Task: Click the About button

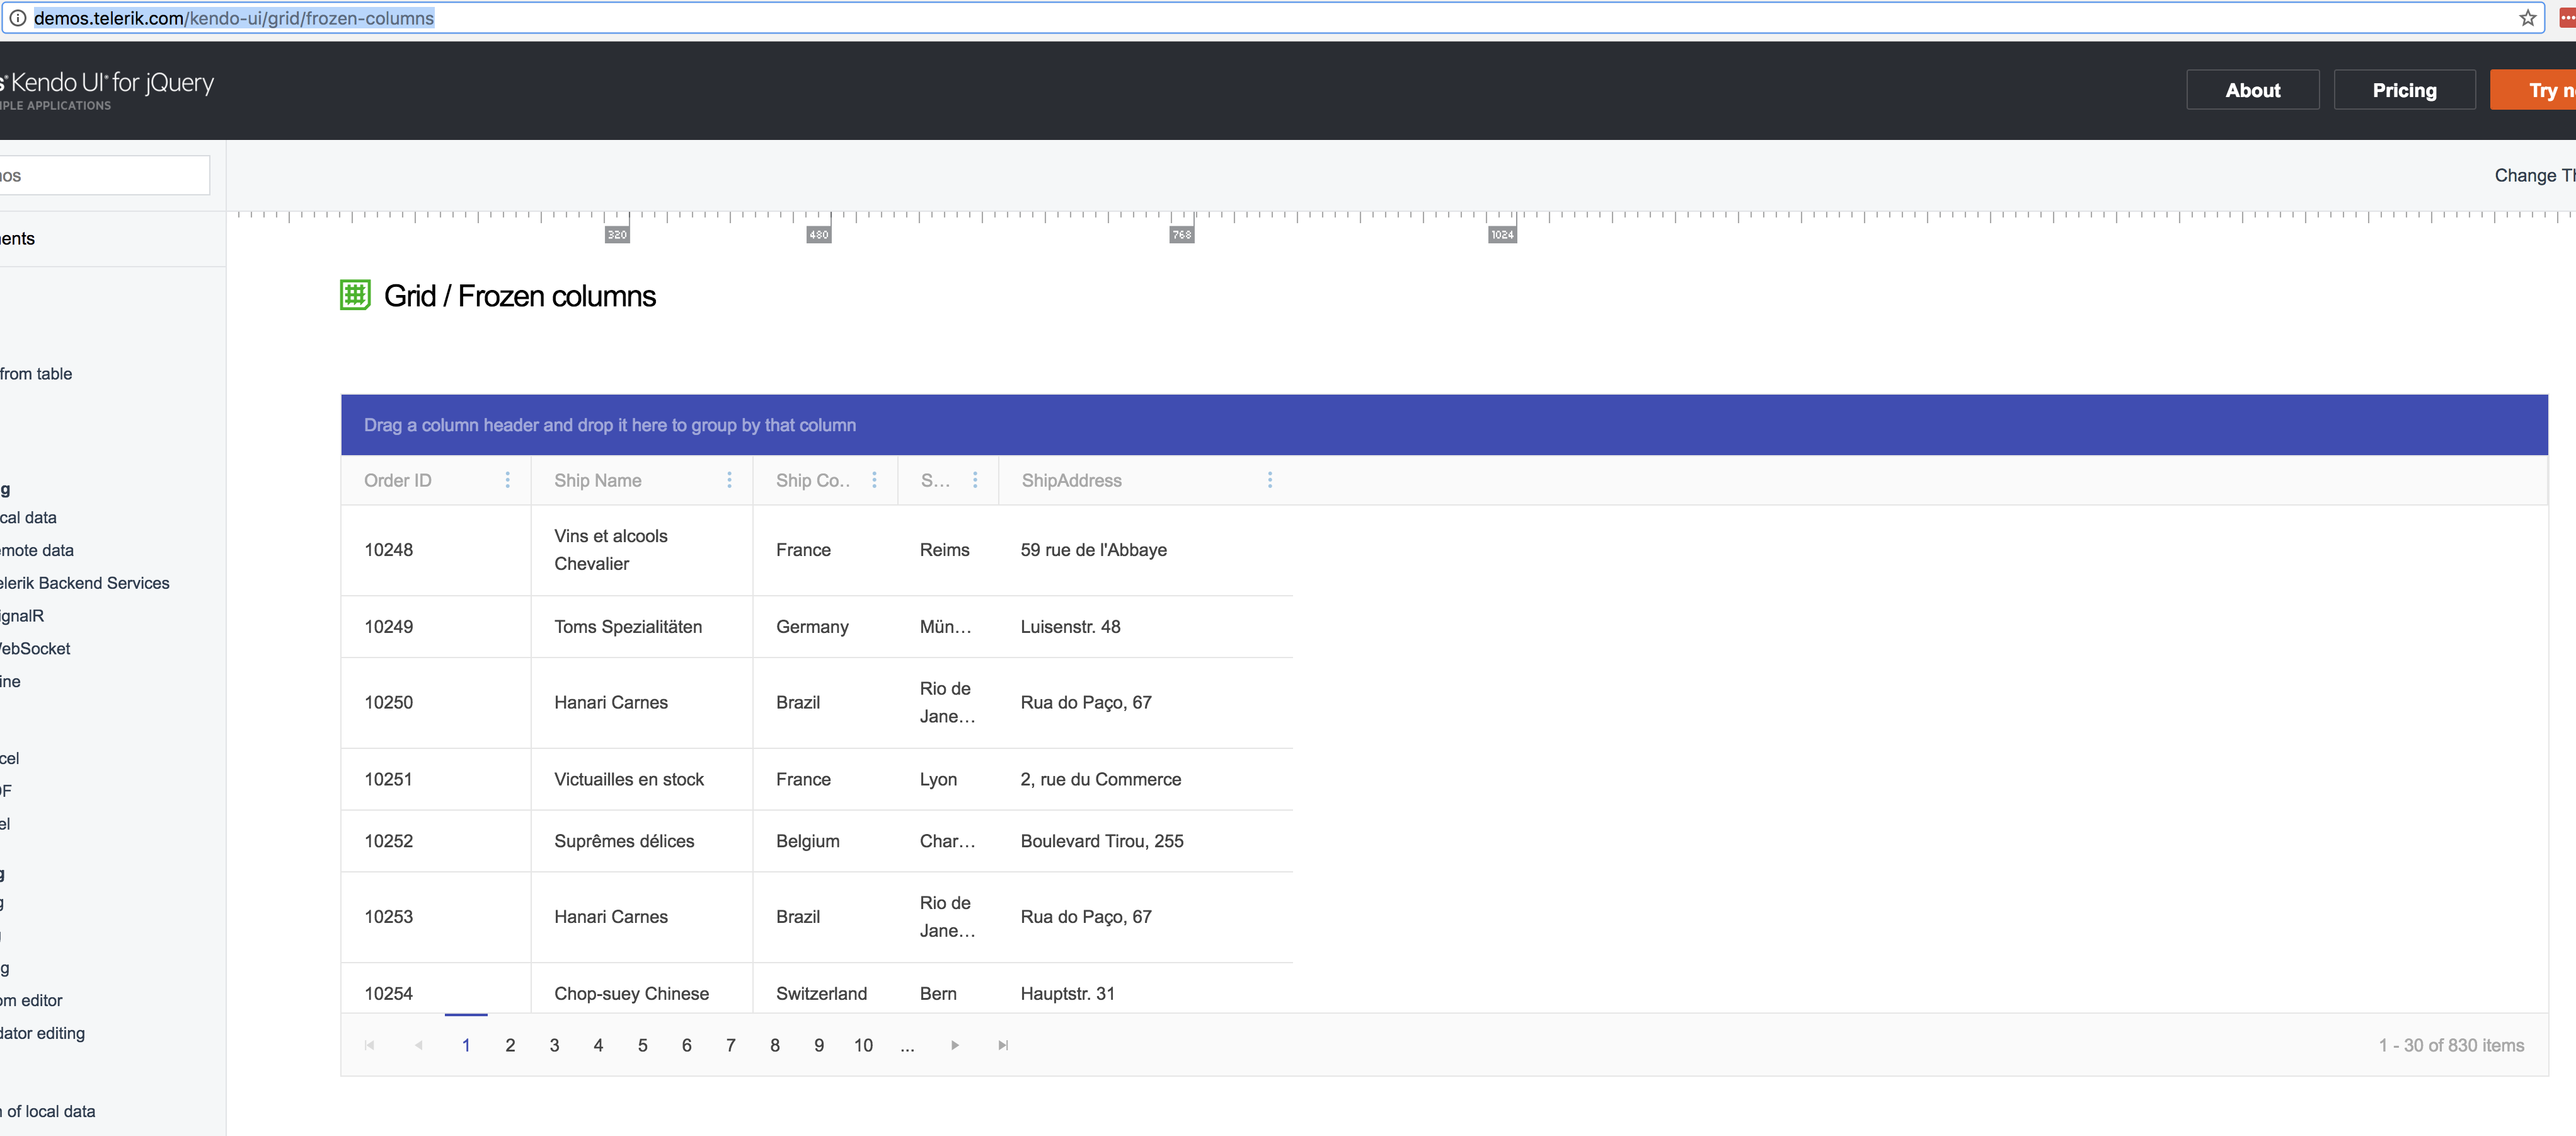Action: pyautogui.click(x=2252, y=90)
